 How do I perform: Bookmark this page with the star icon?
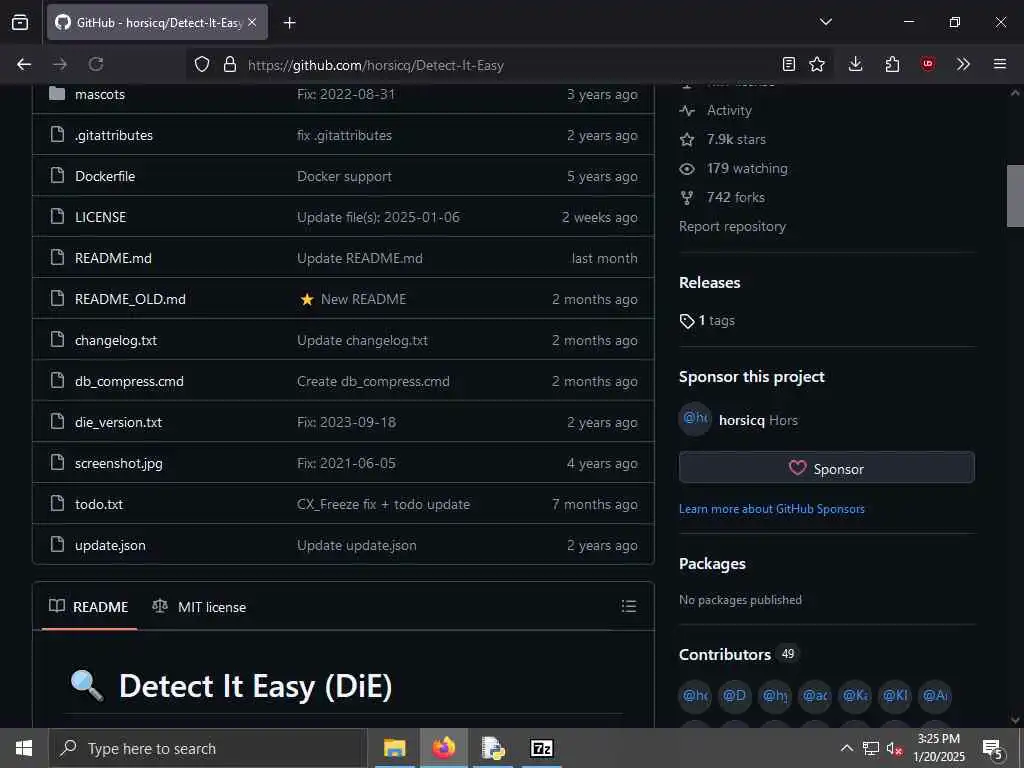[x=817, y=64]
